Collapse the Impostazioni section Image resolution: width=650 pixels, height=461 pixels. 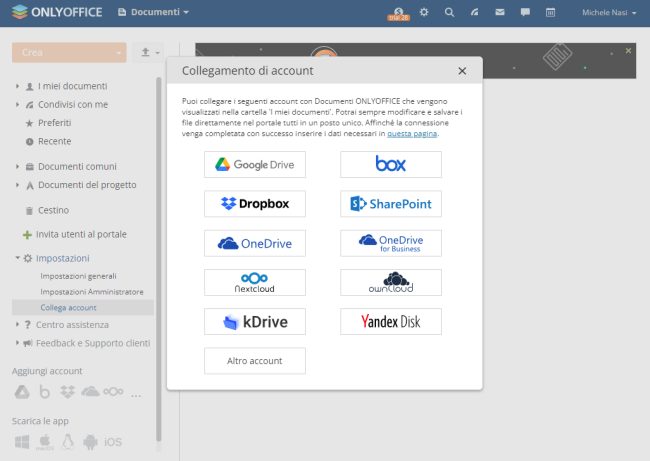18,258
